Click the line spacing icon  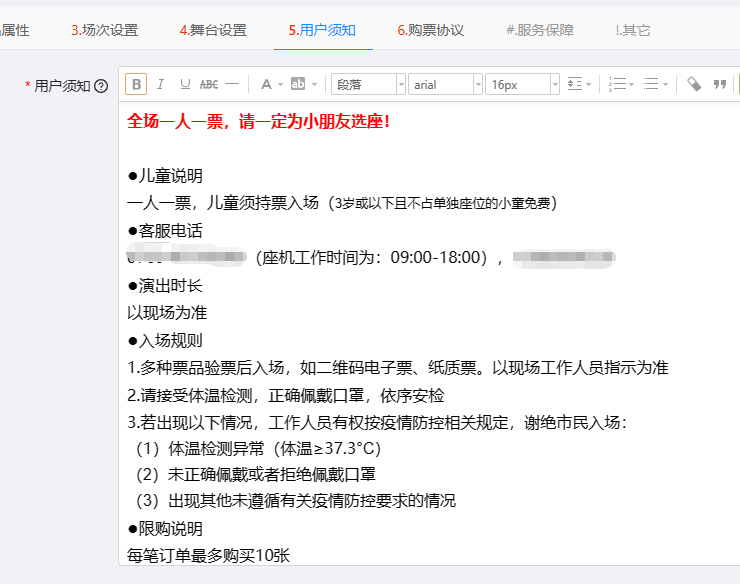[574, 85]
